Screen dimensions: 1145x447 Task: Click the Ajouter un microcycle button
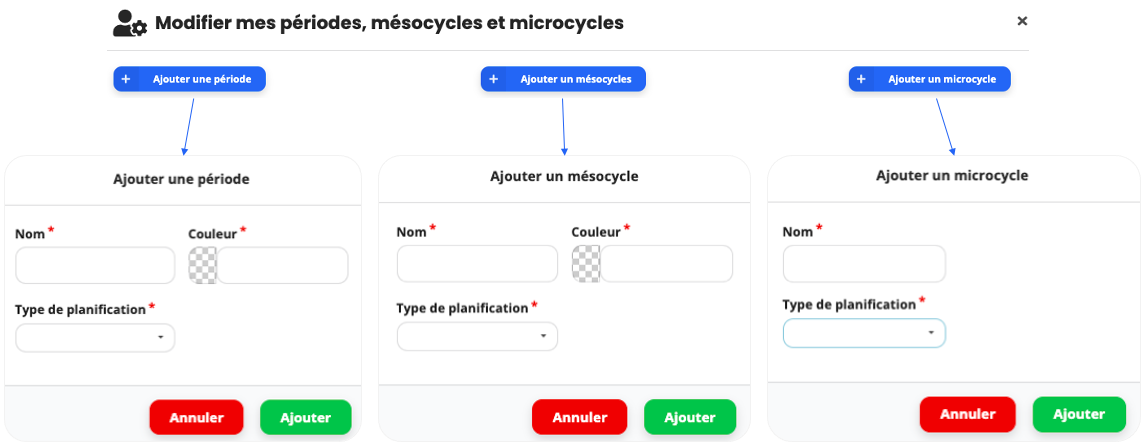[x=930, y=80]
